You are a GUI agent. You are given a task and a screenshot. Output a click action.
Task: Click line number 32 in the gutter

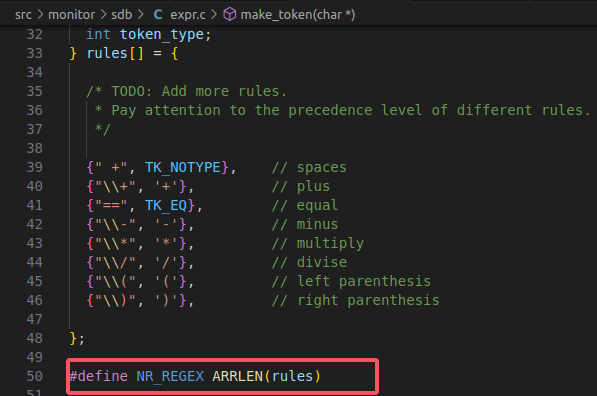pyautogui.click(x=34, y=34)
